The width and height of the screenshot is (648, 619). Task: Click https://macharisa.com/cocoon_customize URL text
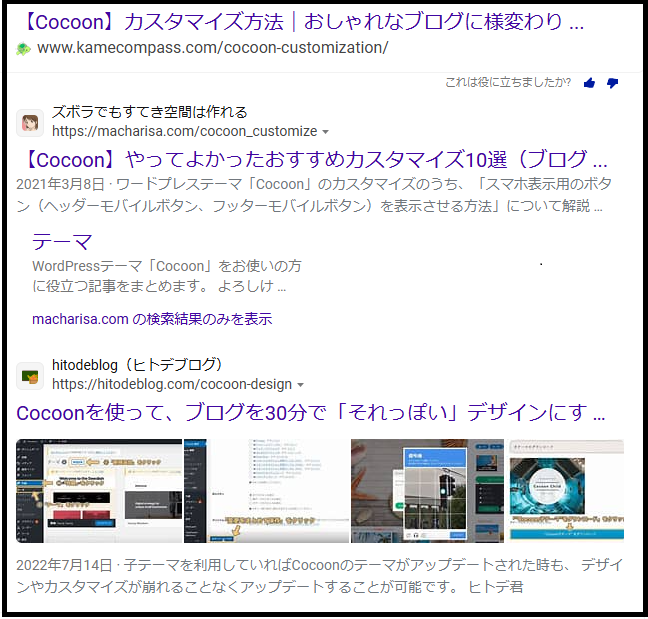(x=184, y=131)
